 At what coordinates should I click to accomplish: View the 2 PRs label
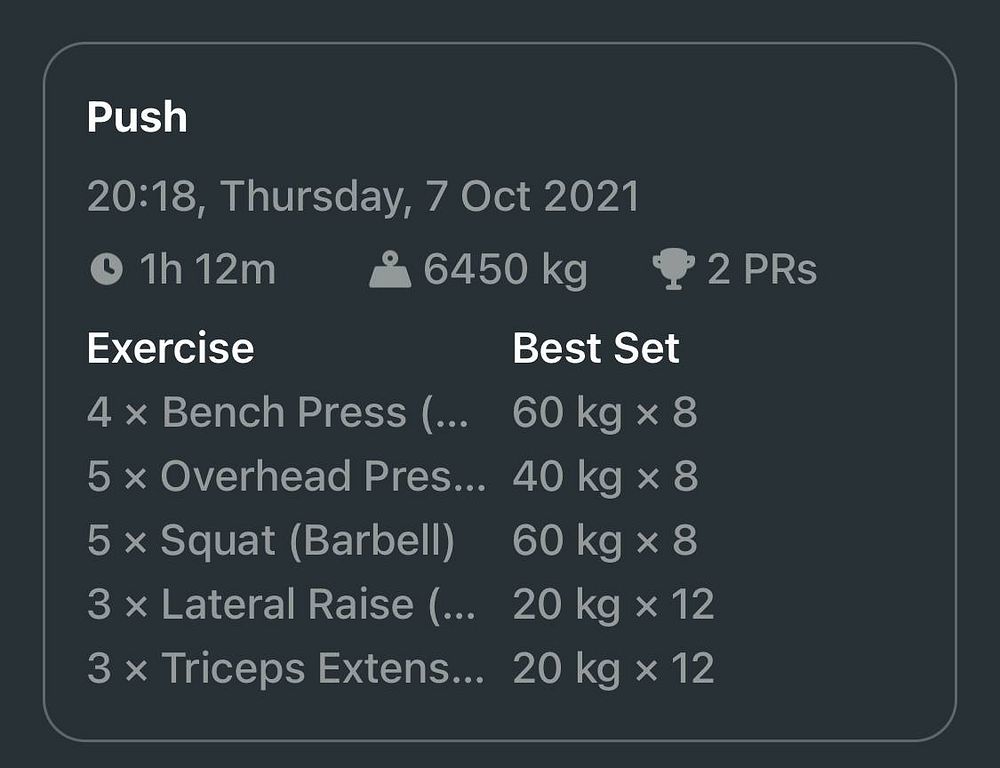point(762,269)
